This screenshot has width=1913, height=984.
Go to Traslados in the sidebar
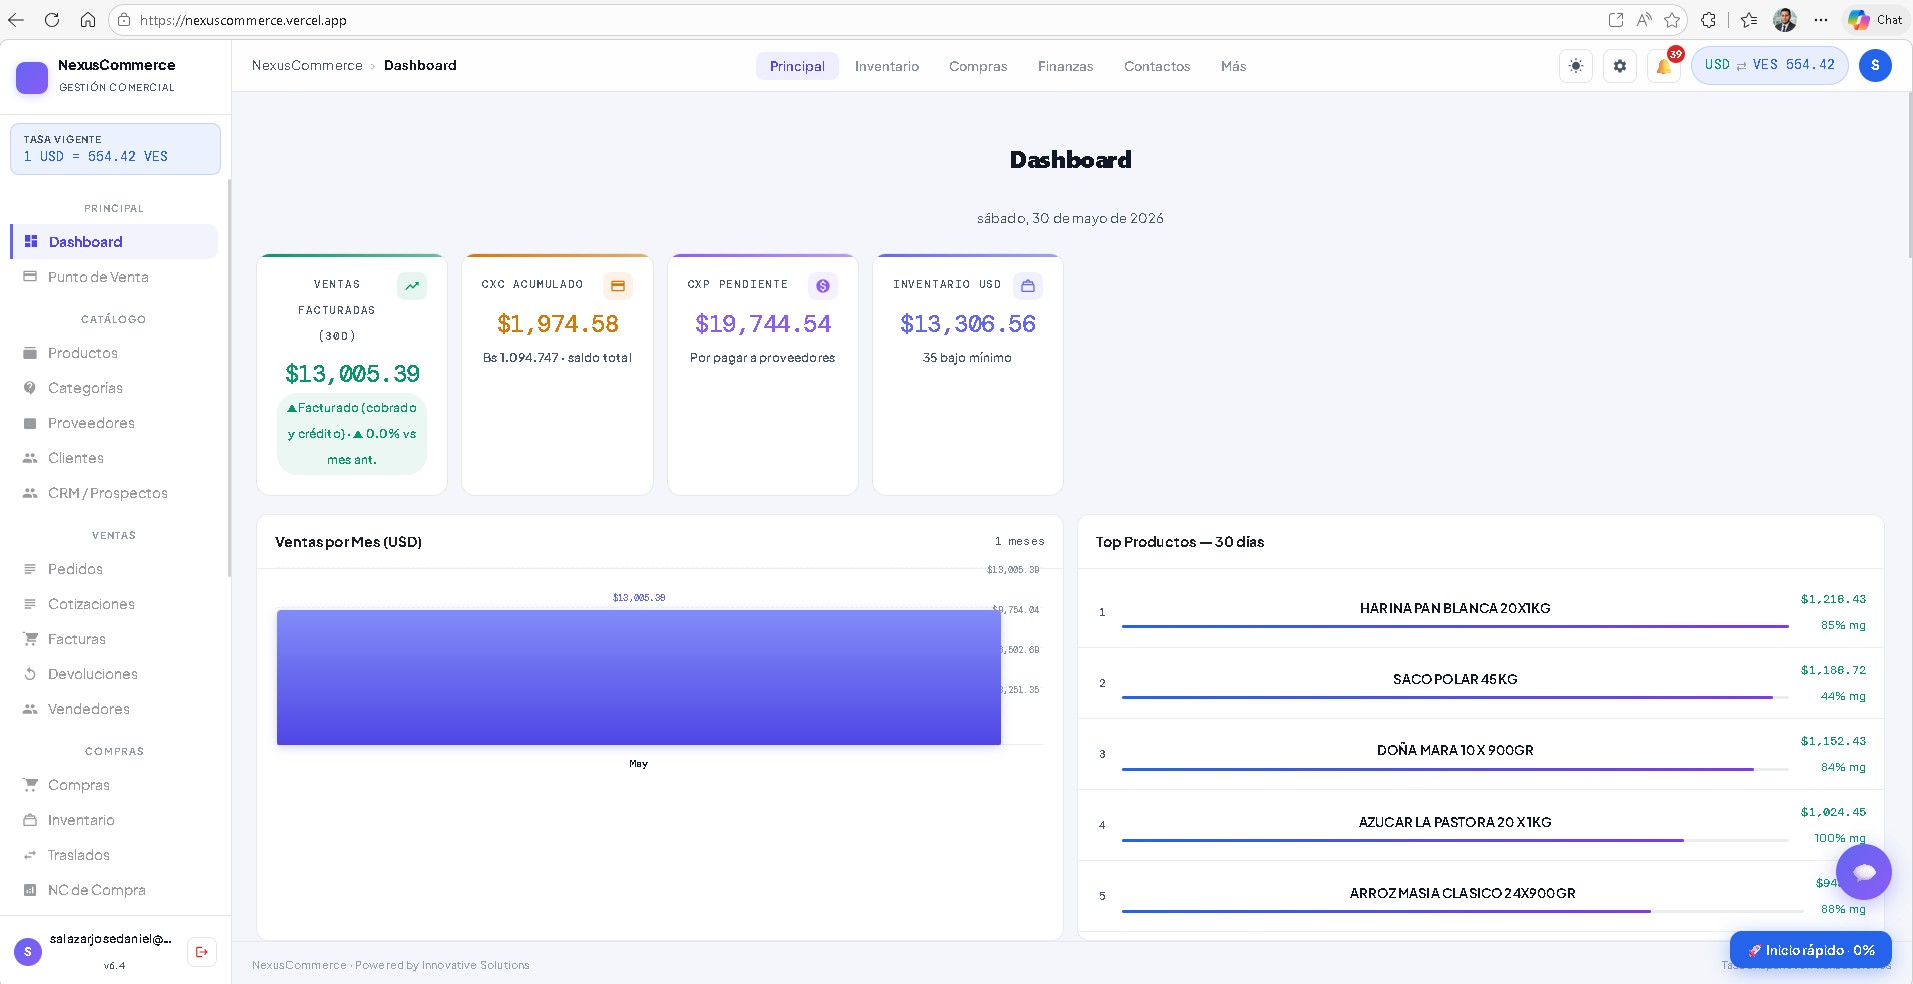114,855
